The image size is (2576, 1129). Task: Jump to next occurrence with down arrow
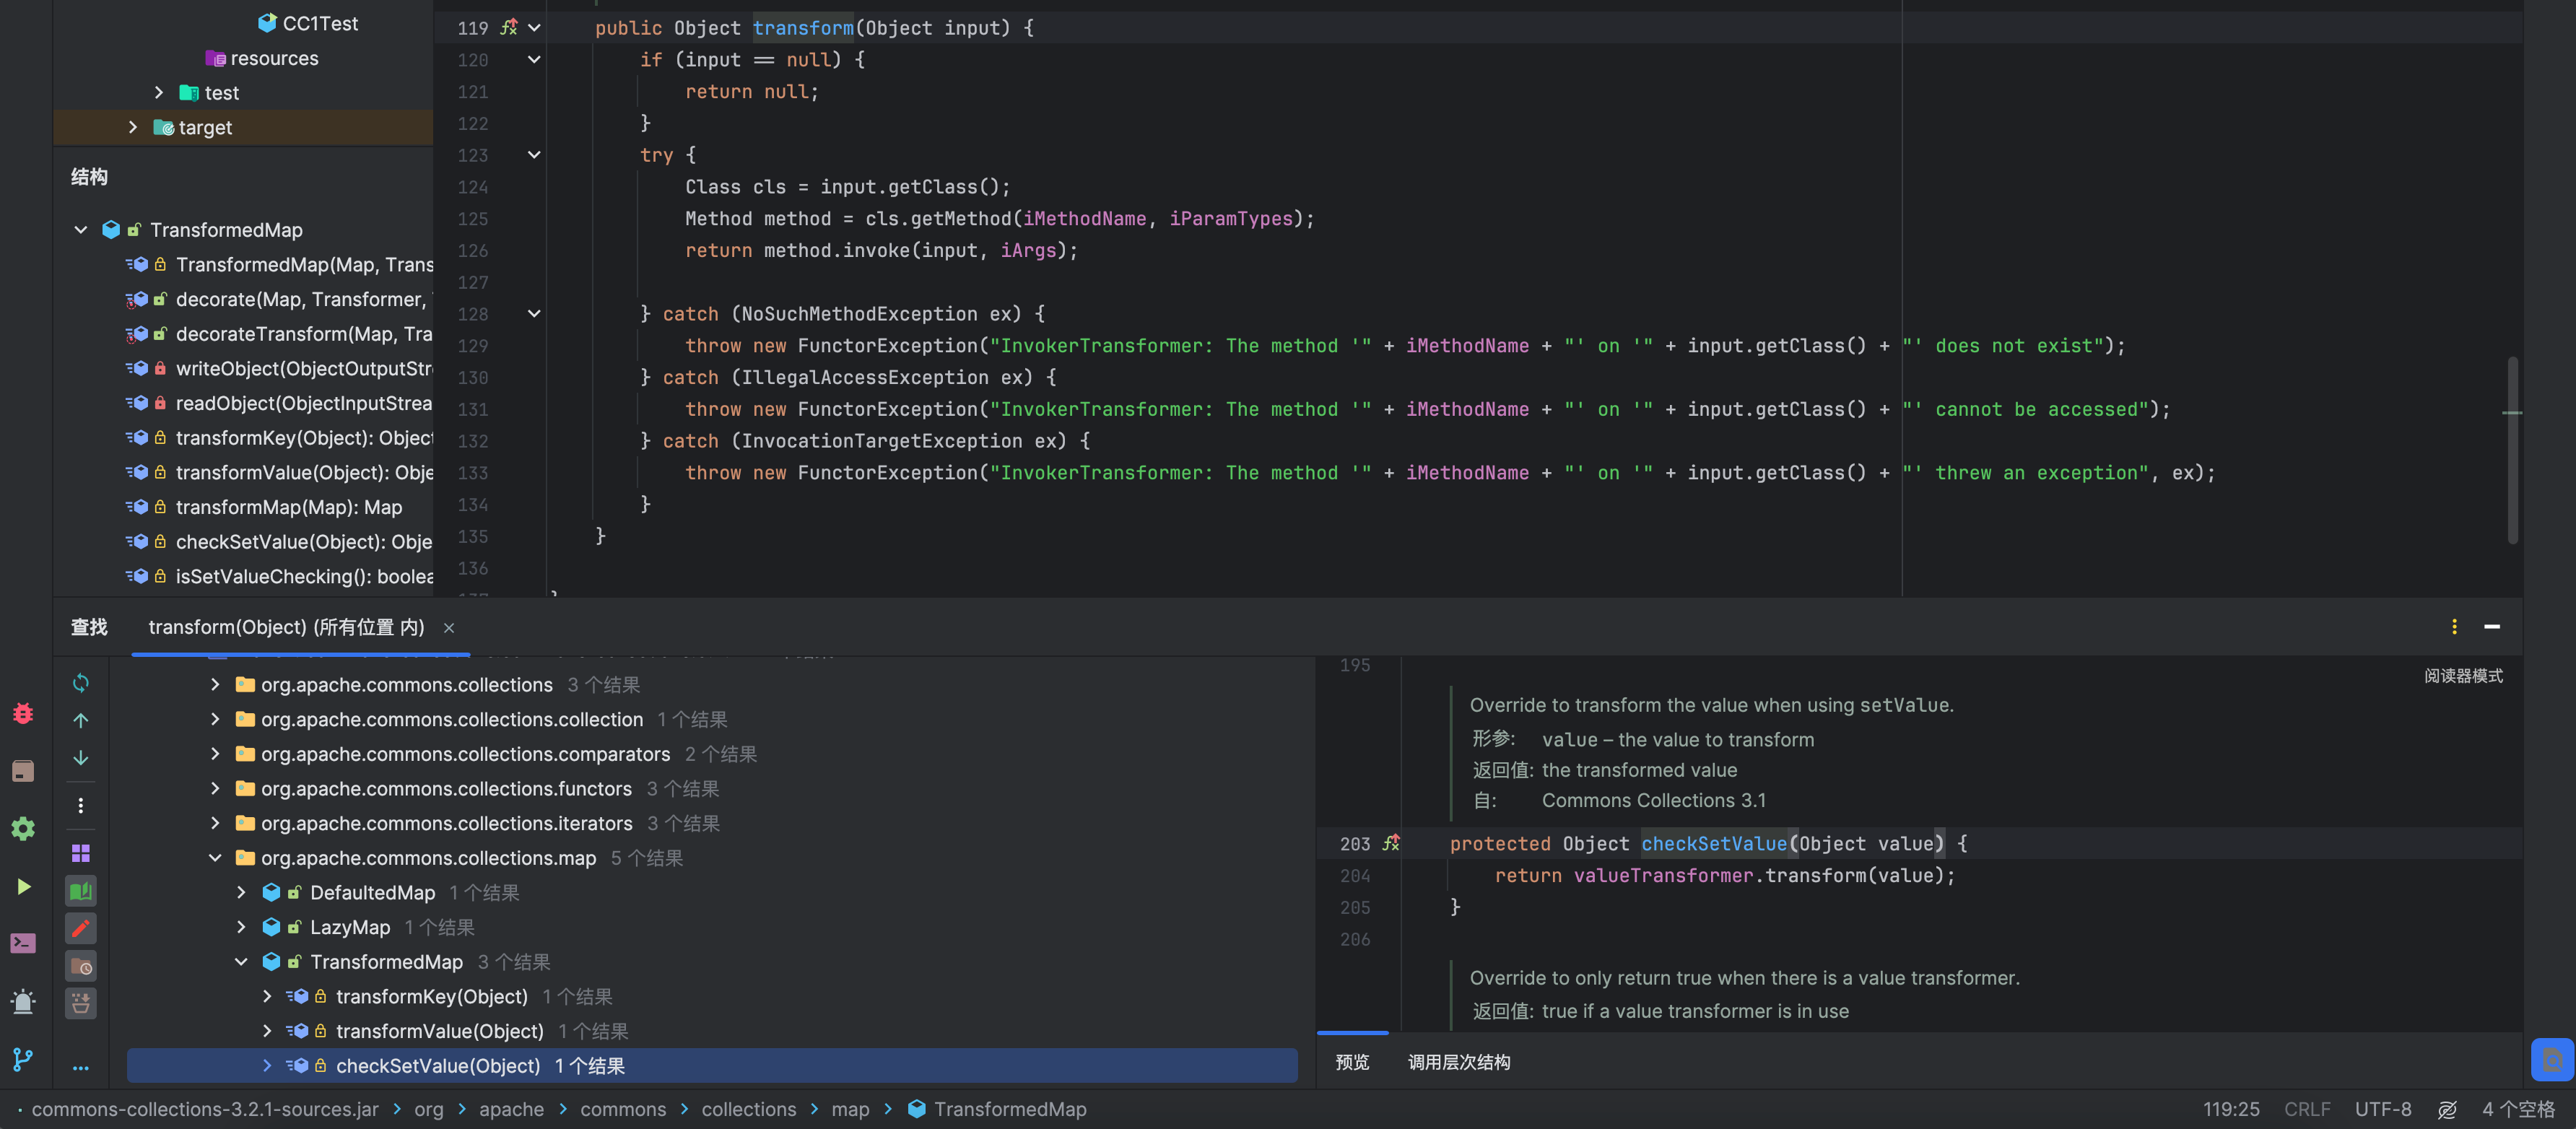pos(81,758)
